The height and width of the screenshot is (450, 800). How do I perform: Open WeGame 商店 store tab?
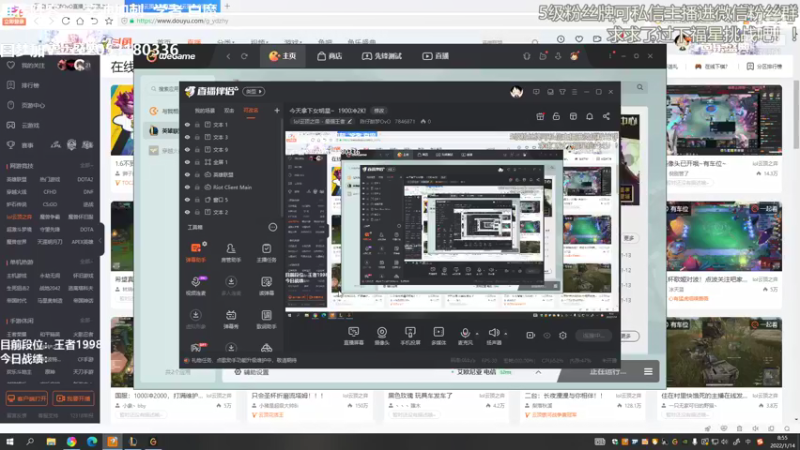click(330, 56)
